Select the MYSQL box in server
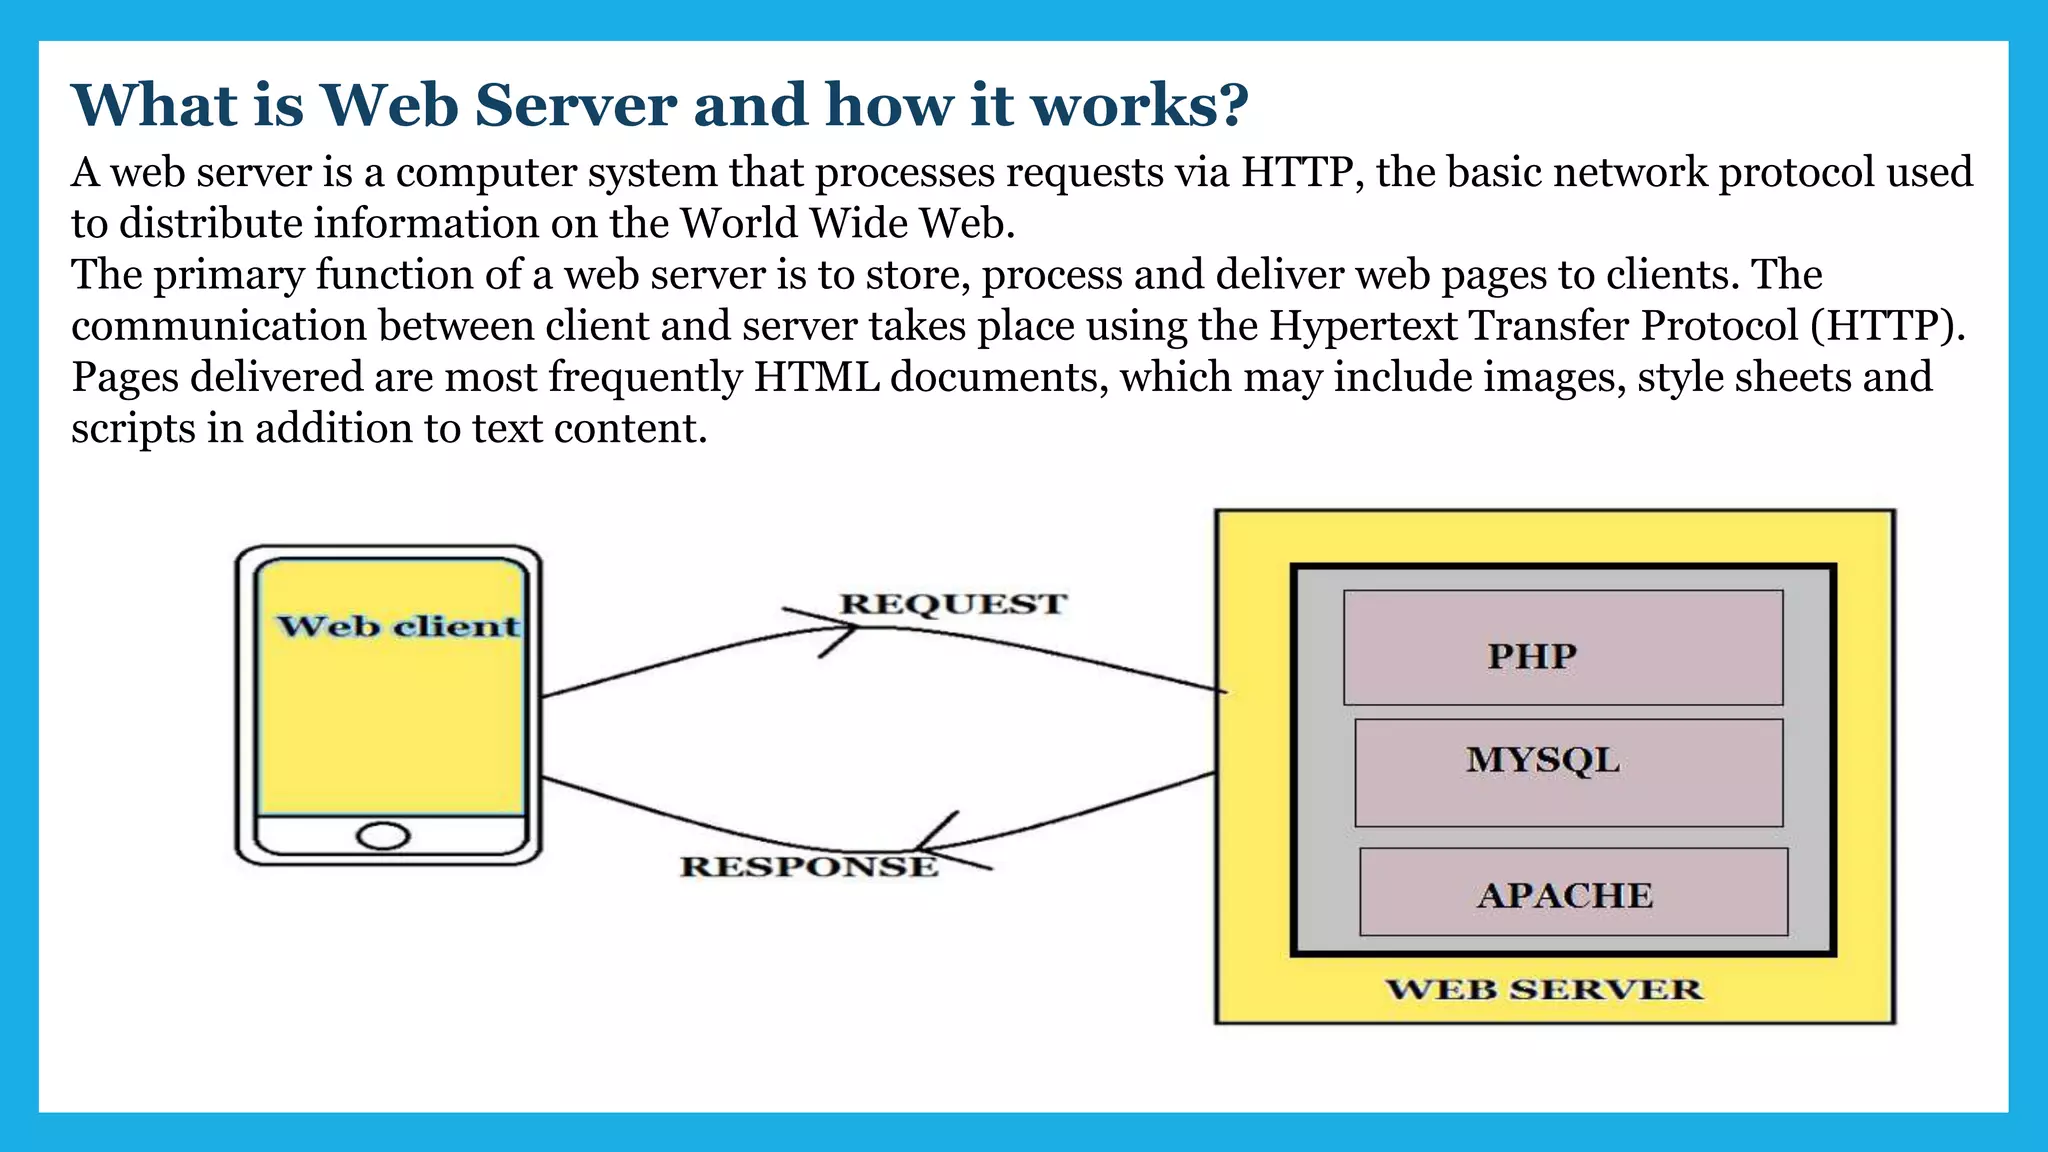2048x1152 pixels. [x=1568, y=772]
